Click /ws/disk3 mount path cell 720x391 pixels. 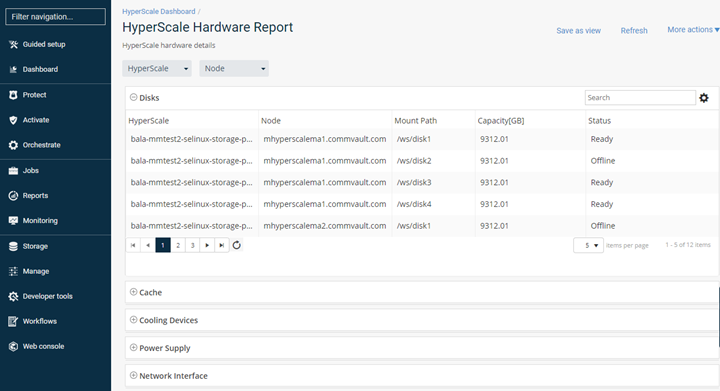pyautogui.click(x=414, y=183)
